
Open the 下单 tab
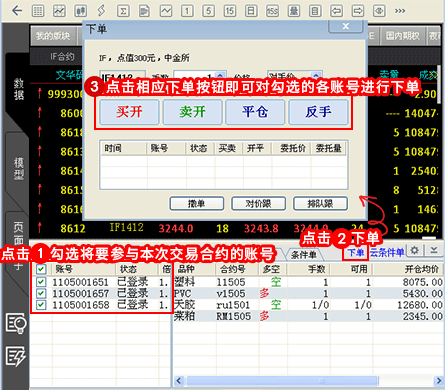tap(355, 253)
